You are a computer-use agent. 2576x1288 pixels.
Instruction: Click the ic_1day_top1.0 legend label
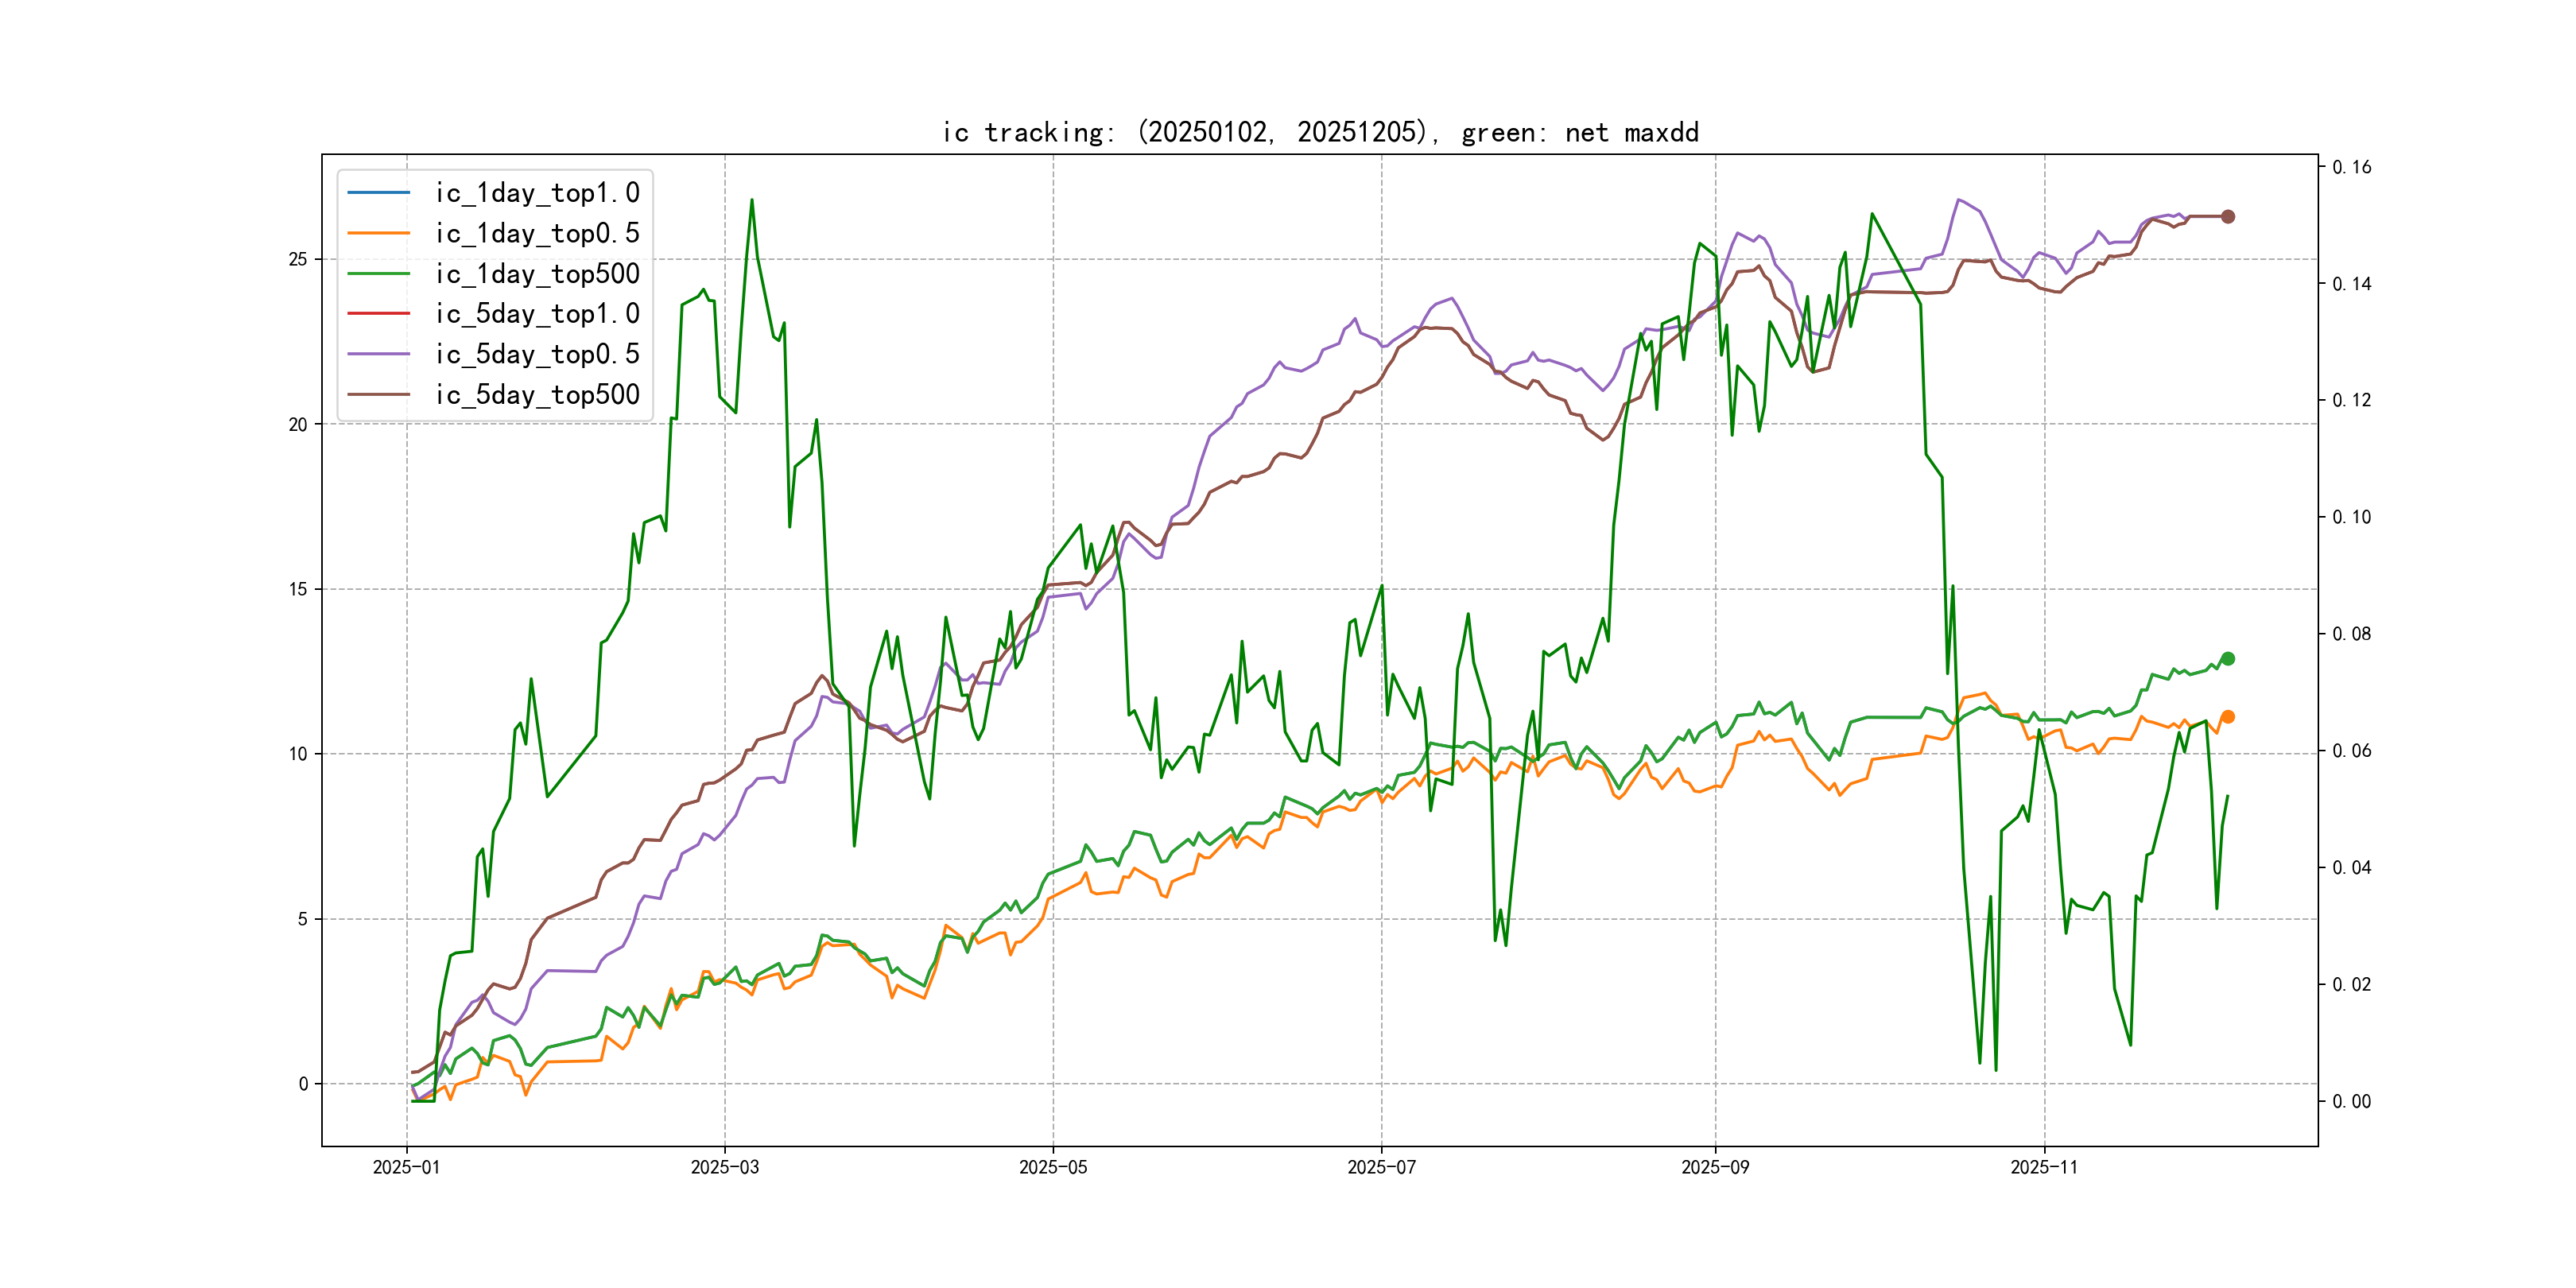[537, 193]
